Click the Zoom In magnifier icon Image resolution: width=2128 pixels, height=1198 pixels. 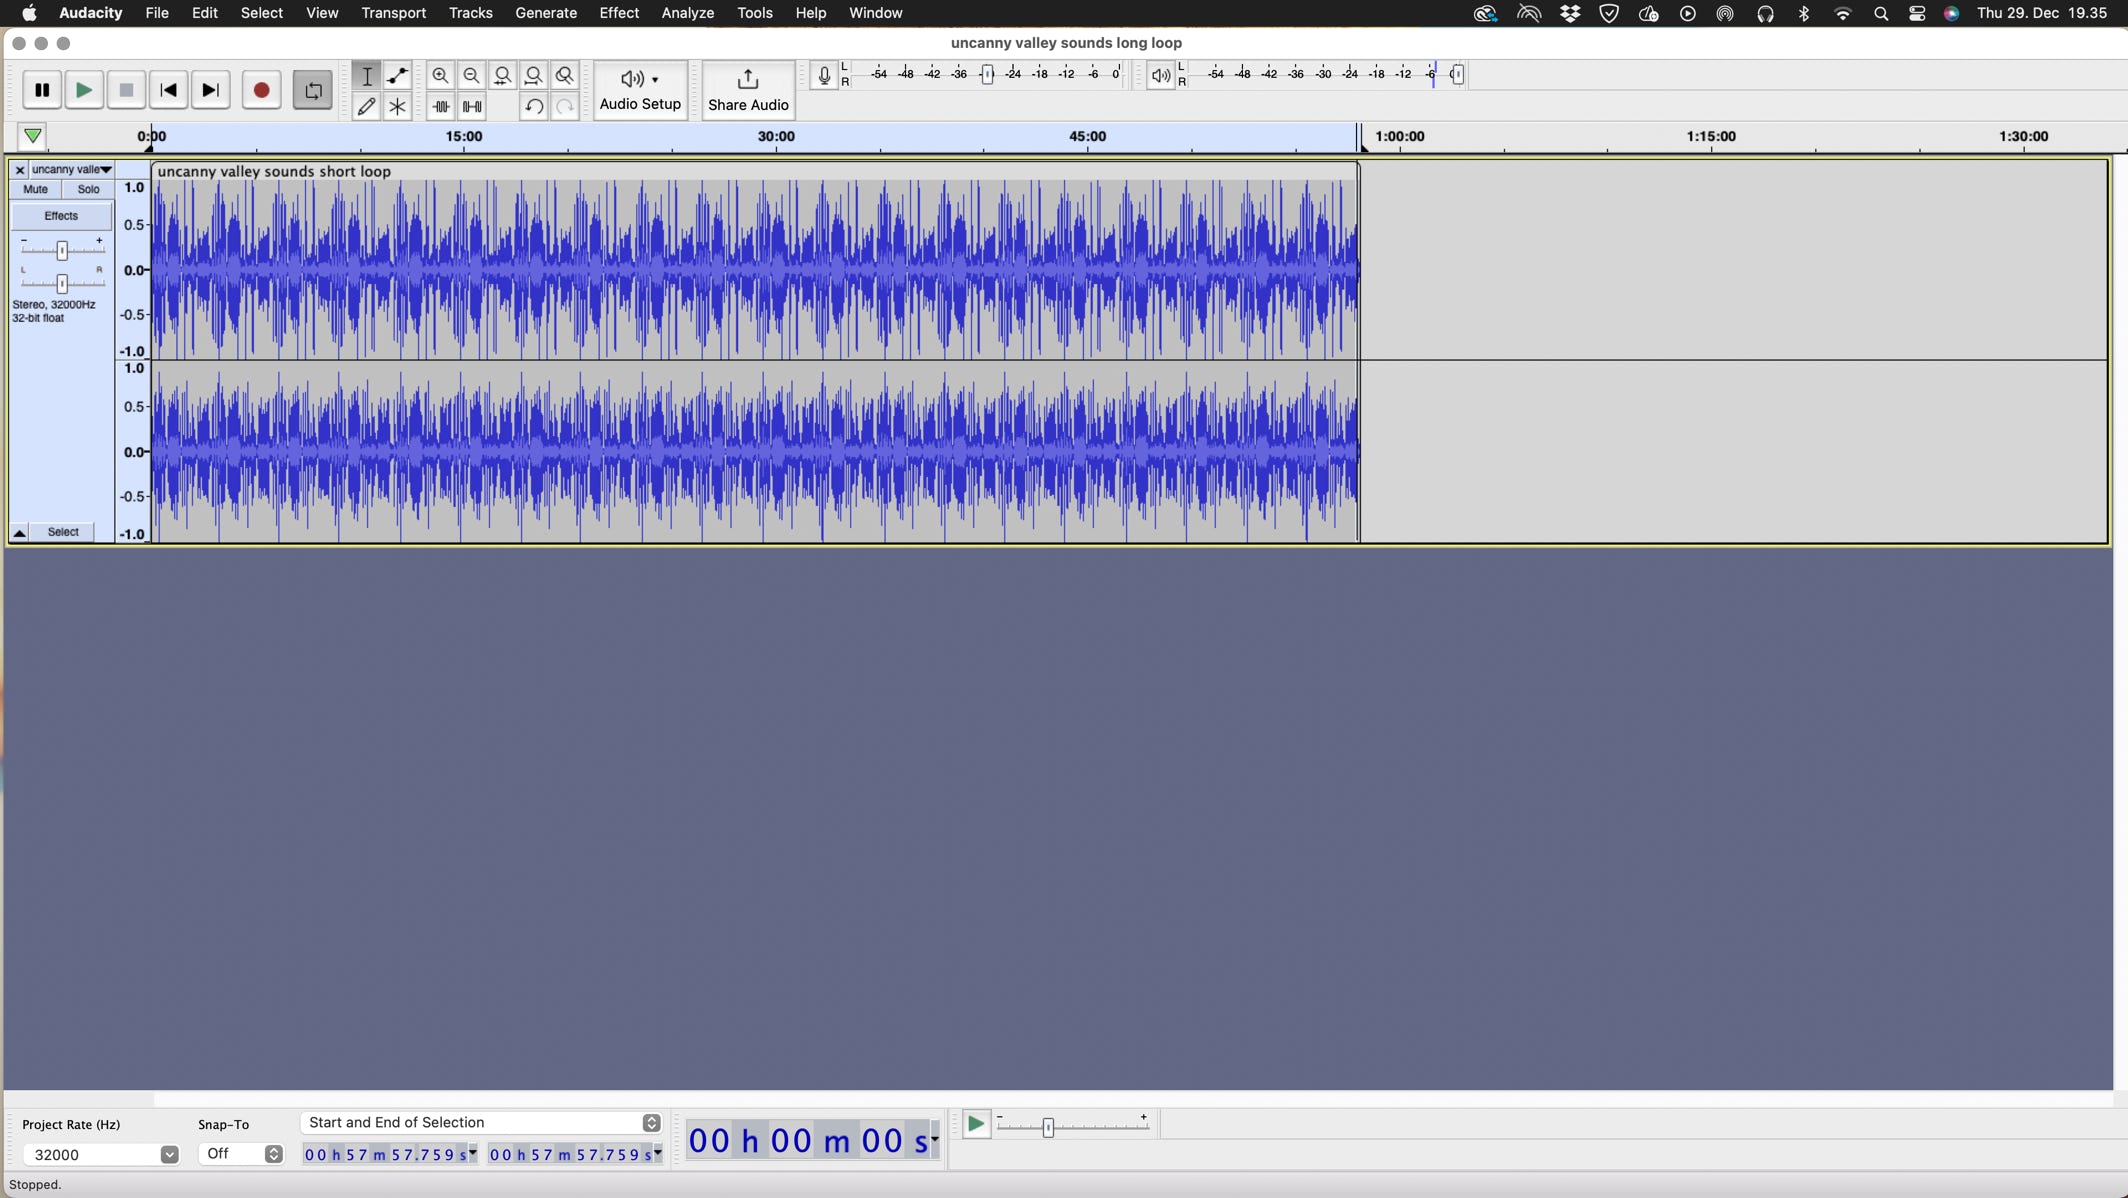tap(440, 76)
